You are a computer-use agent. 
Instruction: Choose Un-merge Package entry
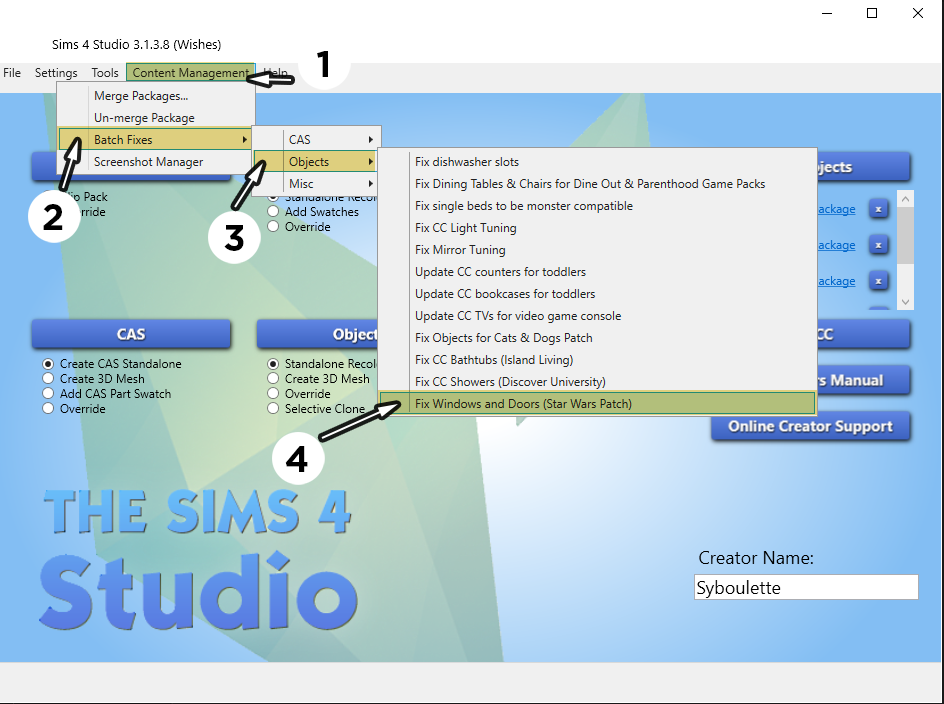(x=156, y=118)
